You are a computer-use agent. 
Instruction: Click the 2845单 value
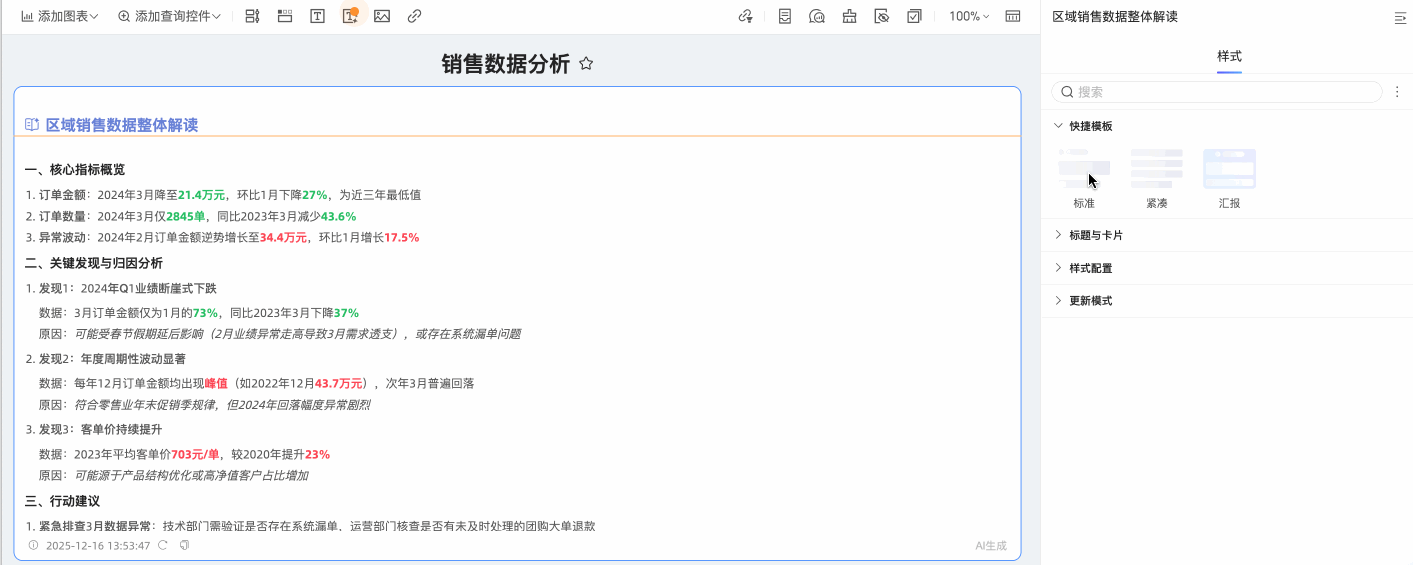tap(185, 216)
